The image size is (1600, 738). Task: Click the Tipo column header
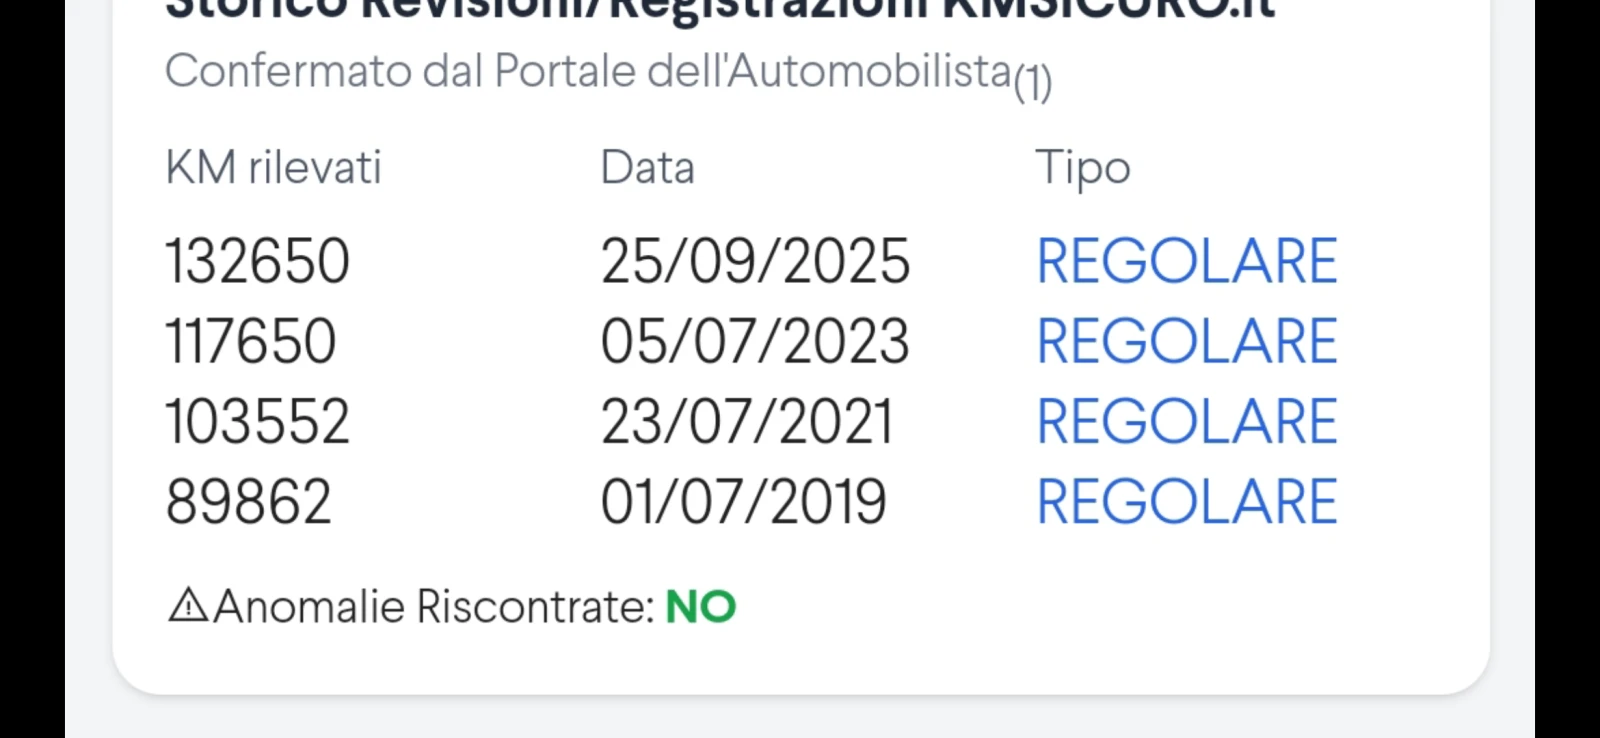point(1082,168)
